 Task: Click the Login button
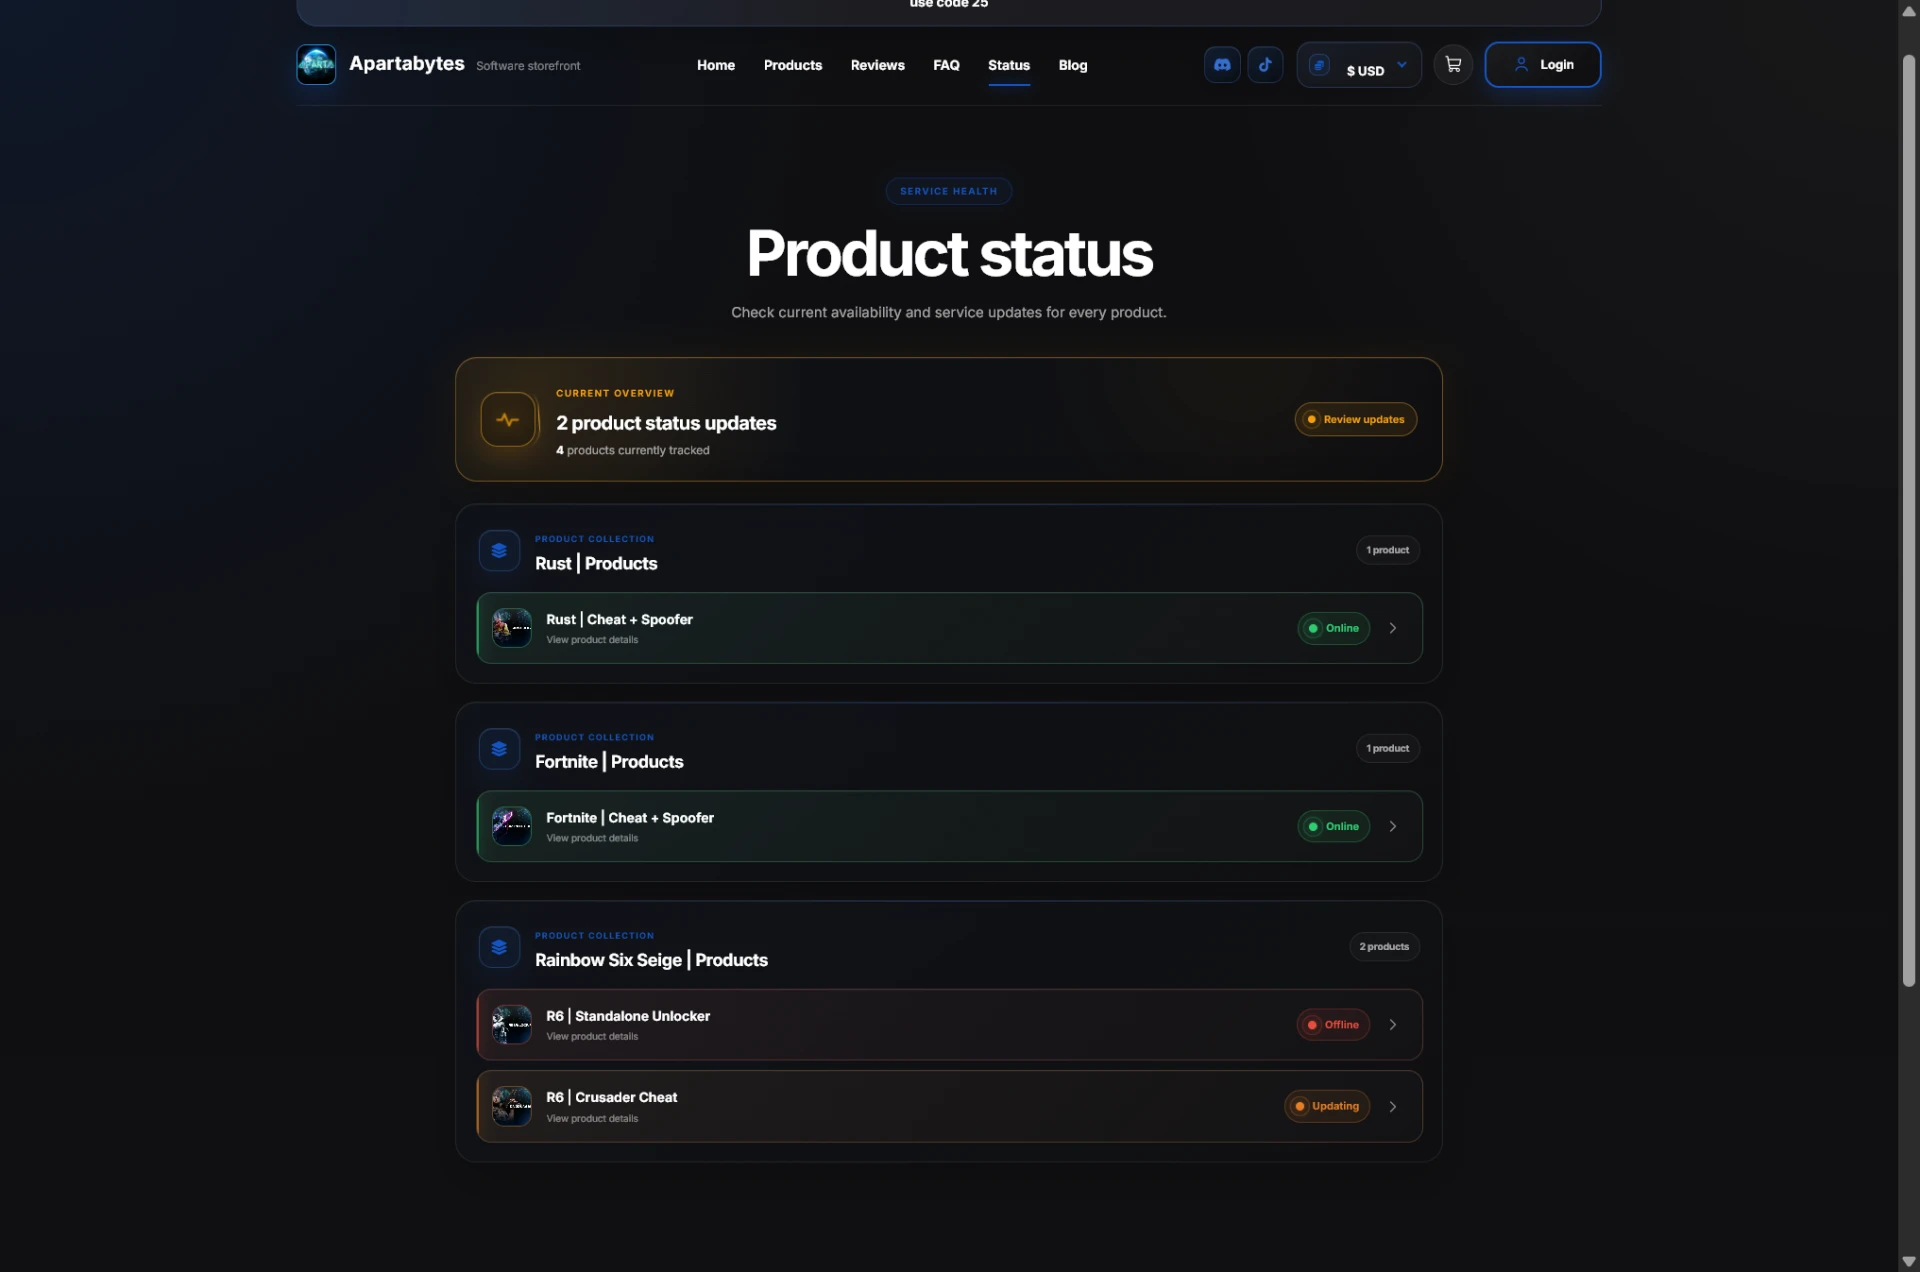pos(1542,65)
